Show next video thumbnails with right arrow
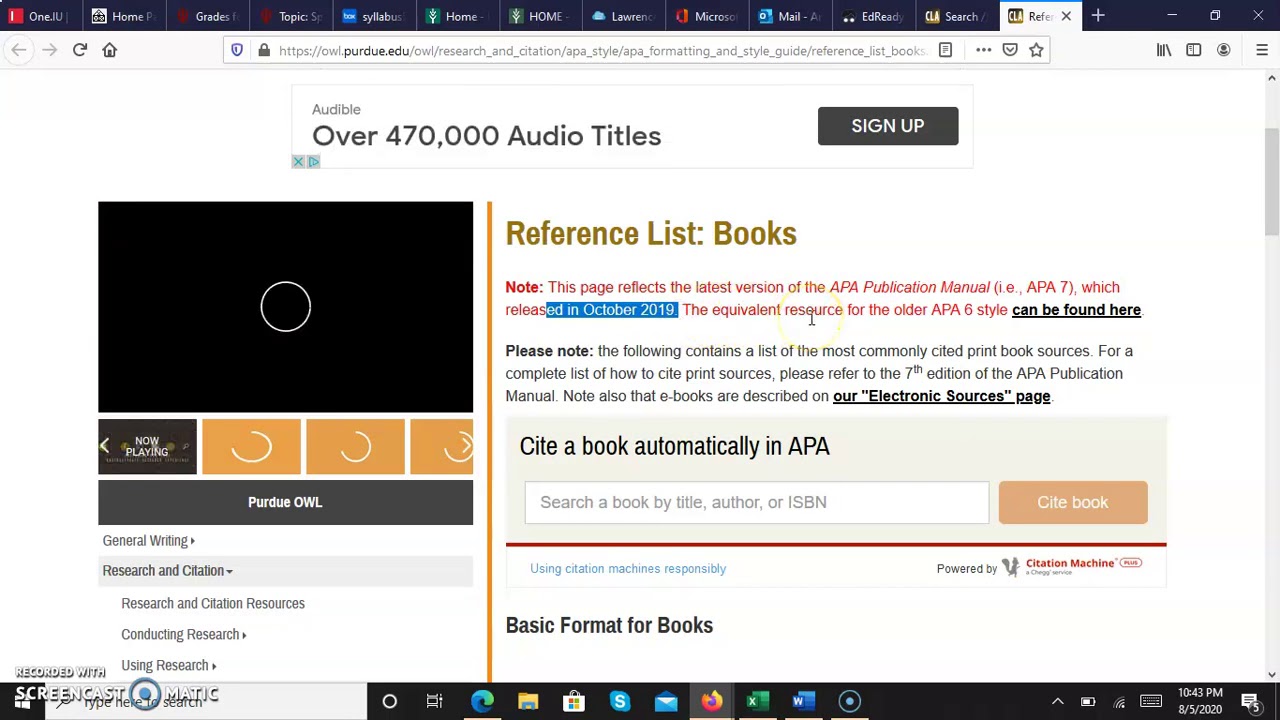1280x720 pixels. 465,446
